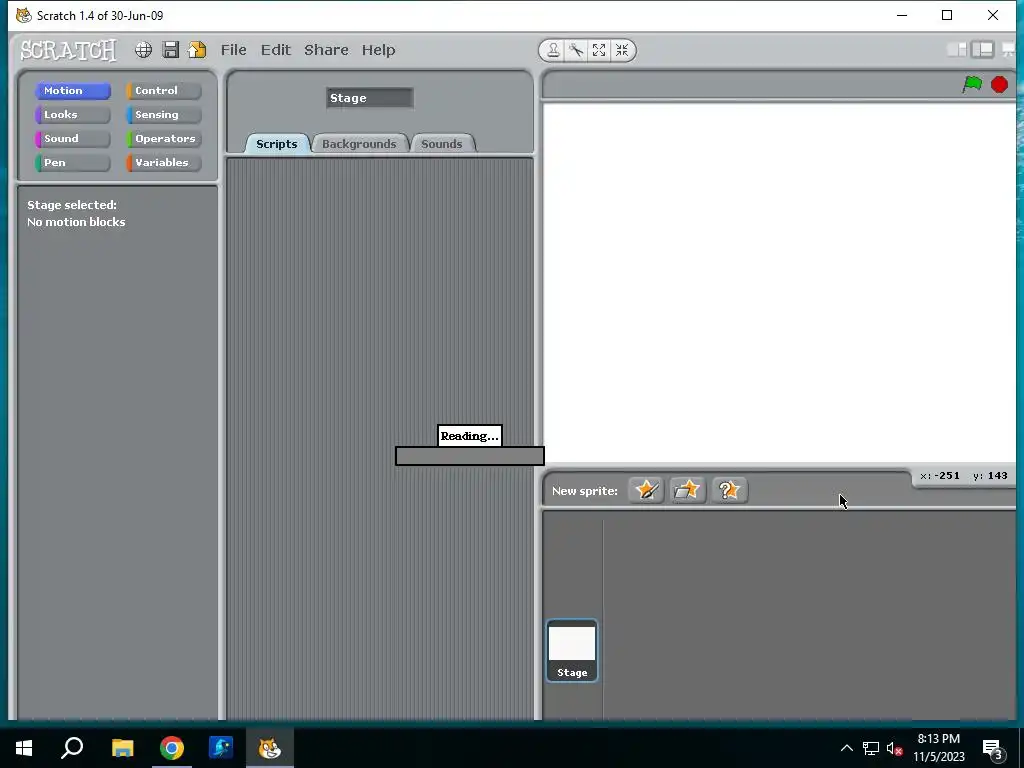
Task: Switch to small stage view
Action: coord(957,50)
